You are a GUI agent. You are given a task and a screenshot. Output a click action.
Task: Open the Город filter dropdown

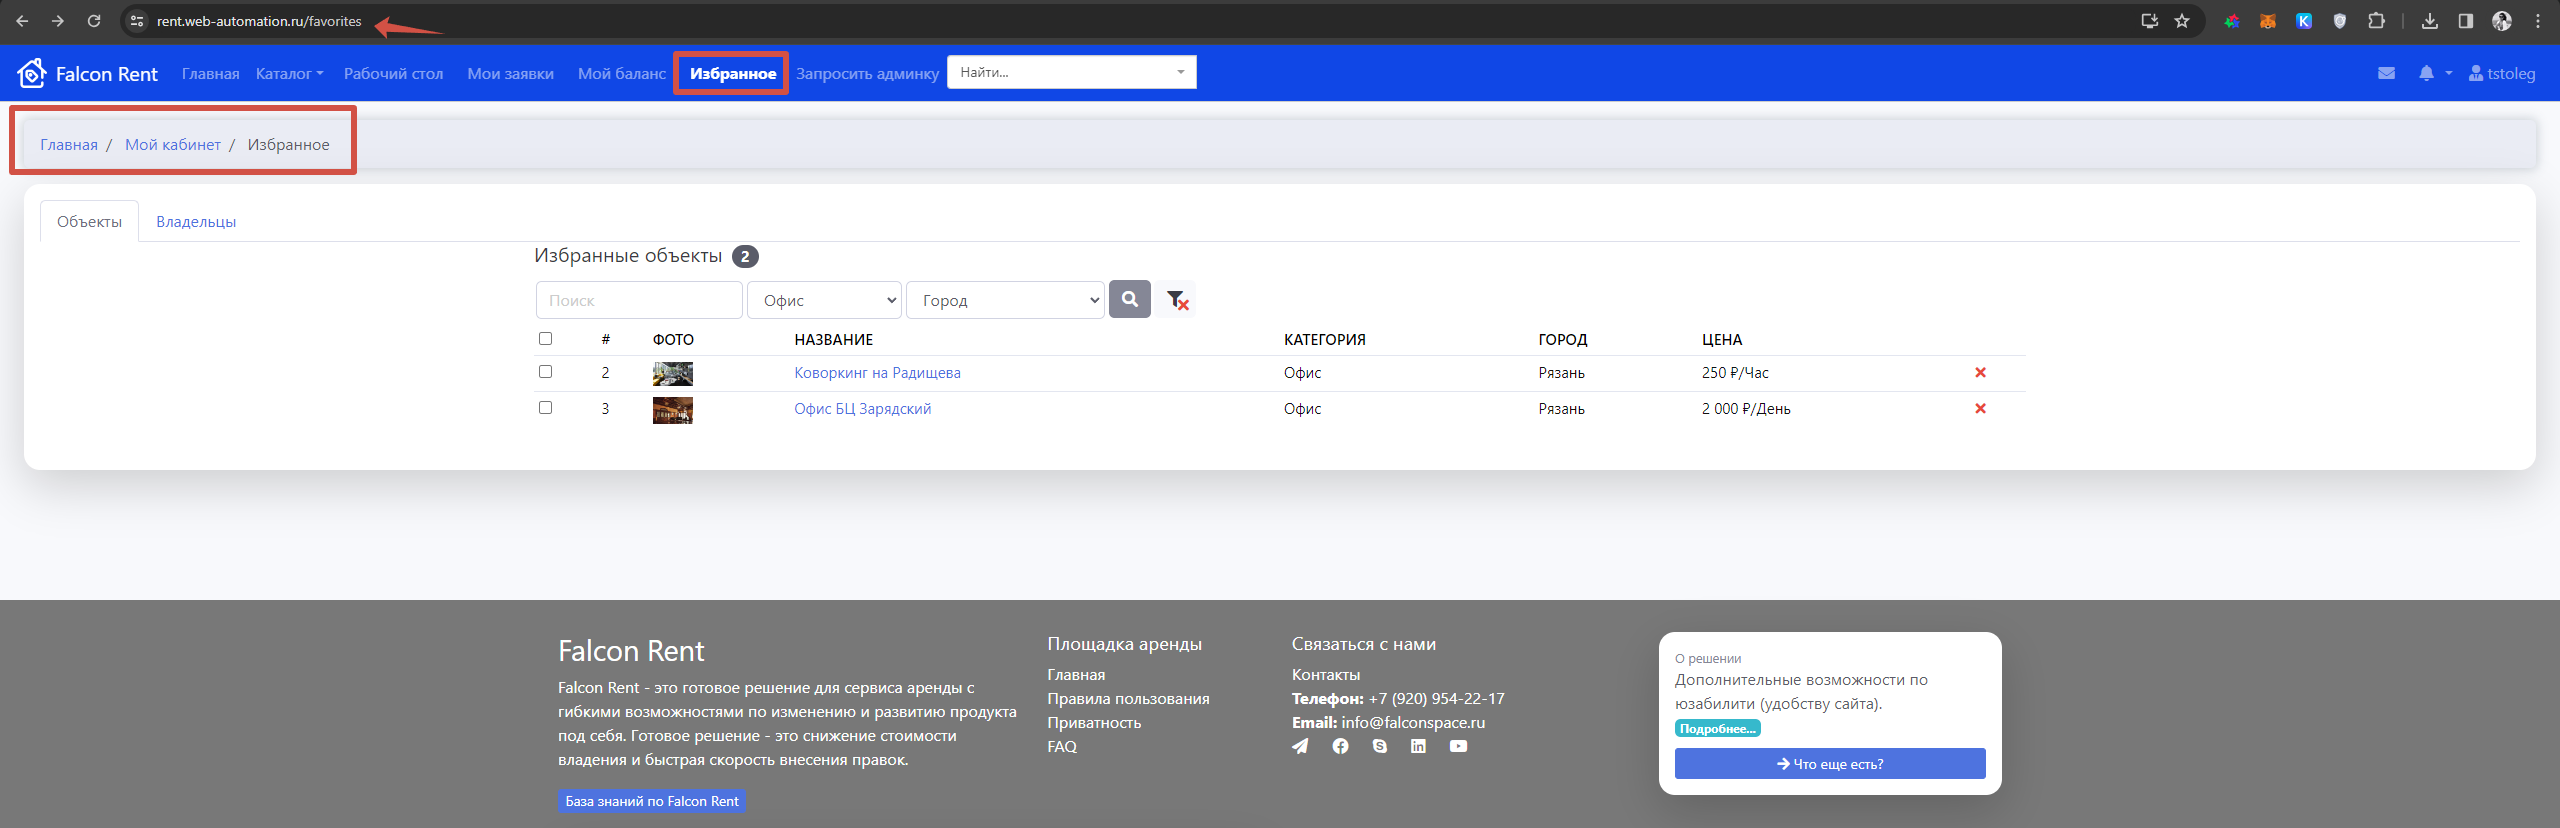pos(1005,300)
